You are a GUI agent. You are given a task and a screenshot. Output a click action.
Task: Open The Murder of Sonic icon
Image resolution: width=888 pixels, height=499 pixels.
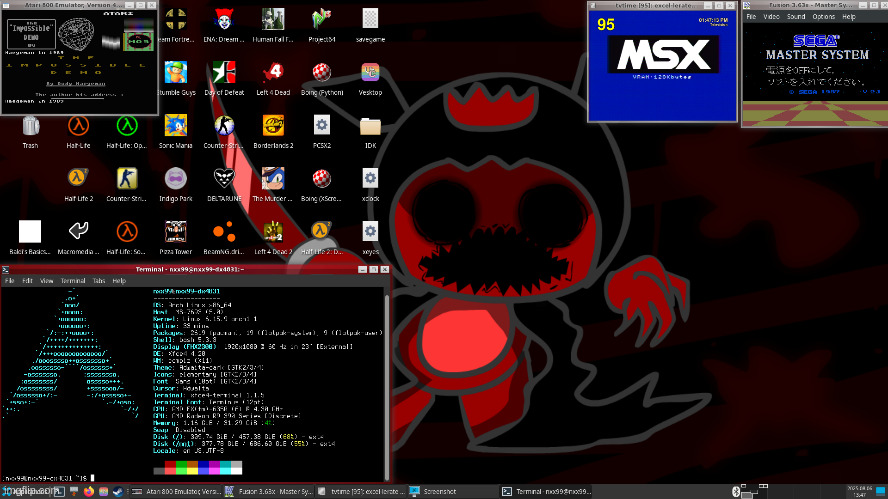[x=273, y=179]
